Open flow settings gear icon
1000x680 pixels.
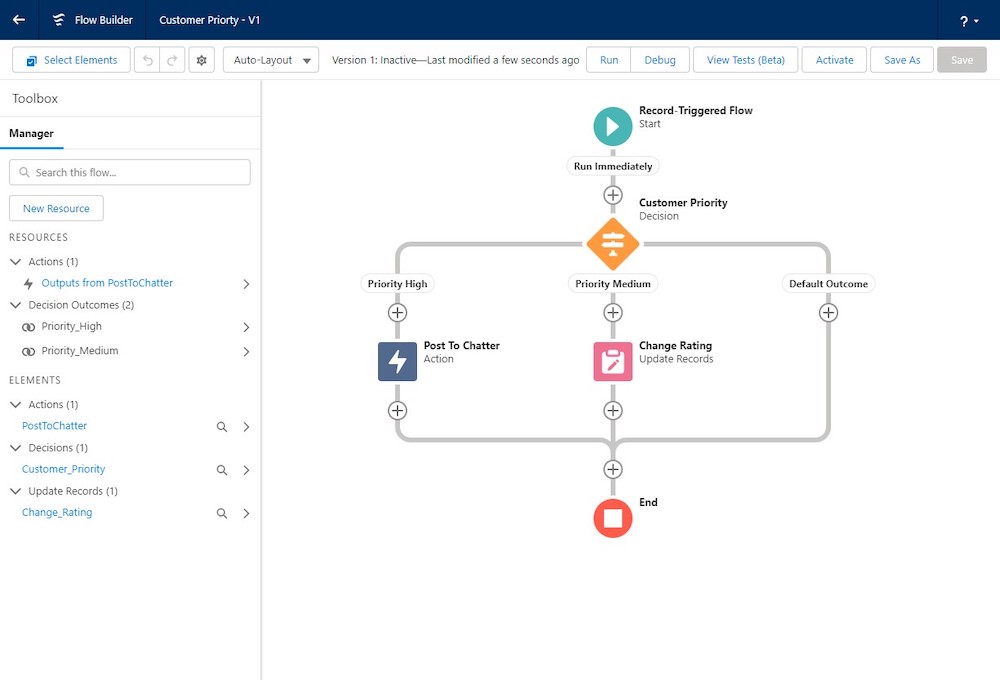tap(202, 60)
